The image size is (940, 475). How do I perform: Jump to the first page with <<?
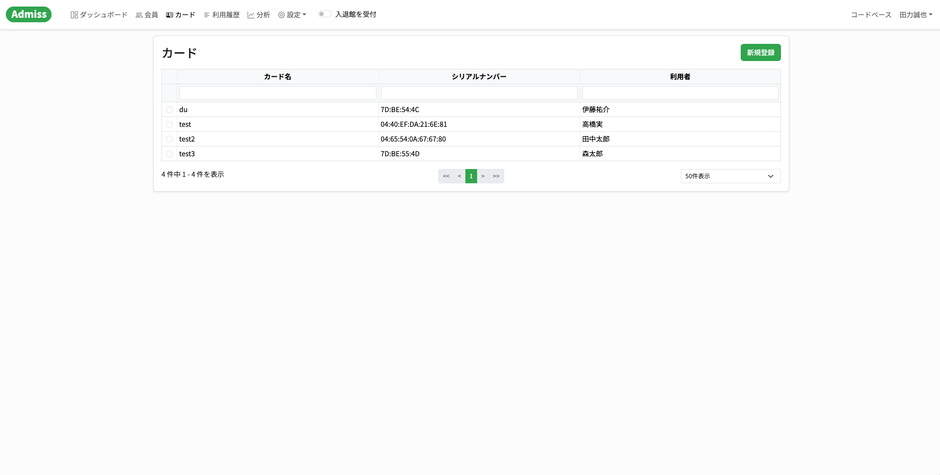pos(446,176)
